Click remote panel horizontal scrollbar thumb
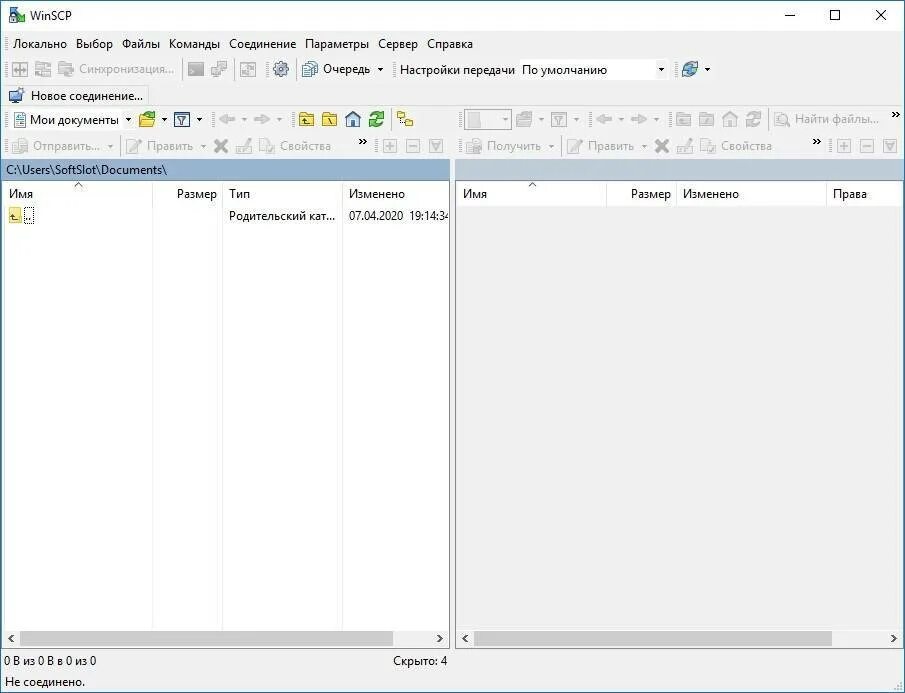Image resolution: width=905 pixels, height=693 pixels. point(653,638)
